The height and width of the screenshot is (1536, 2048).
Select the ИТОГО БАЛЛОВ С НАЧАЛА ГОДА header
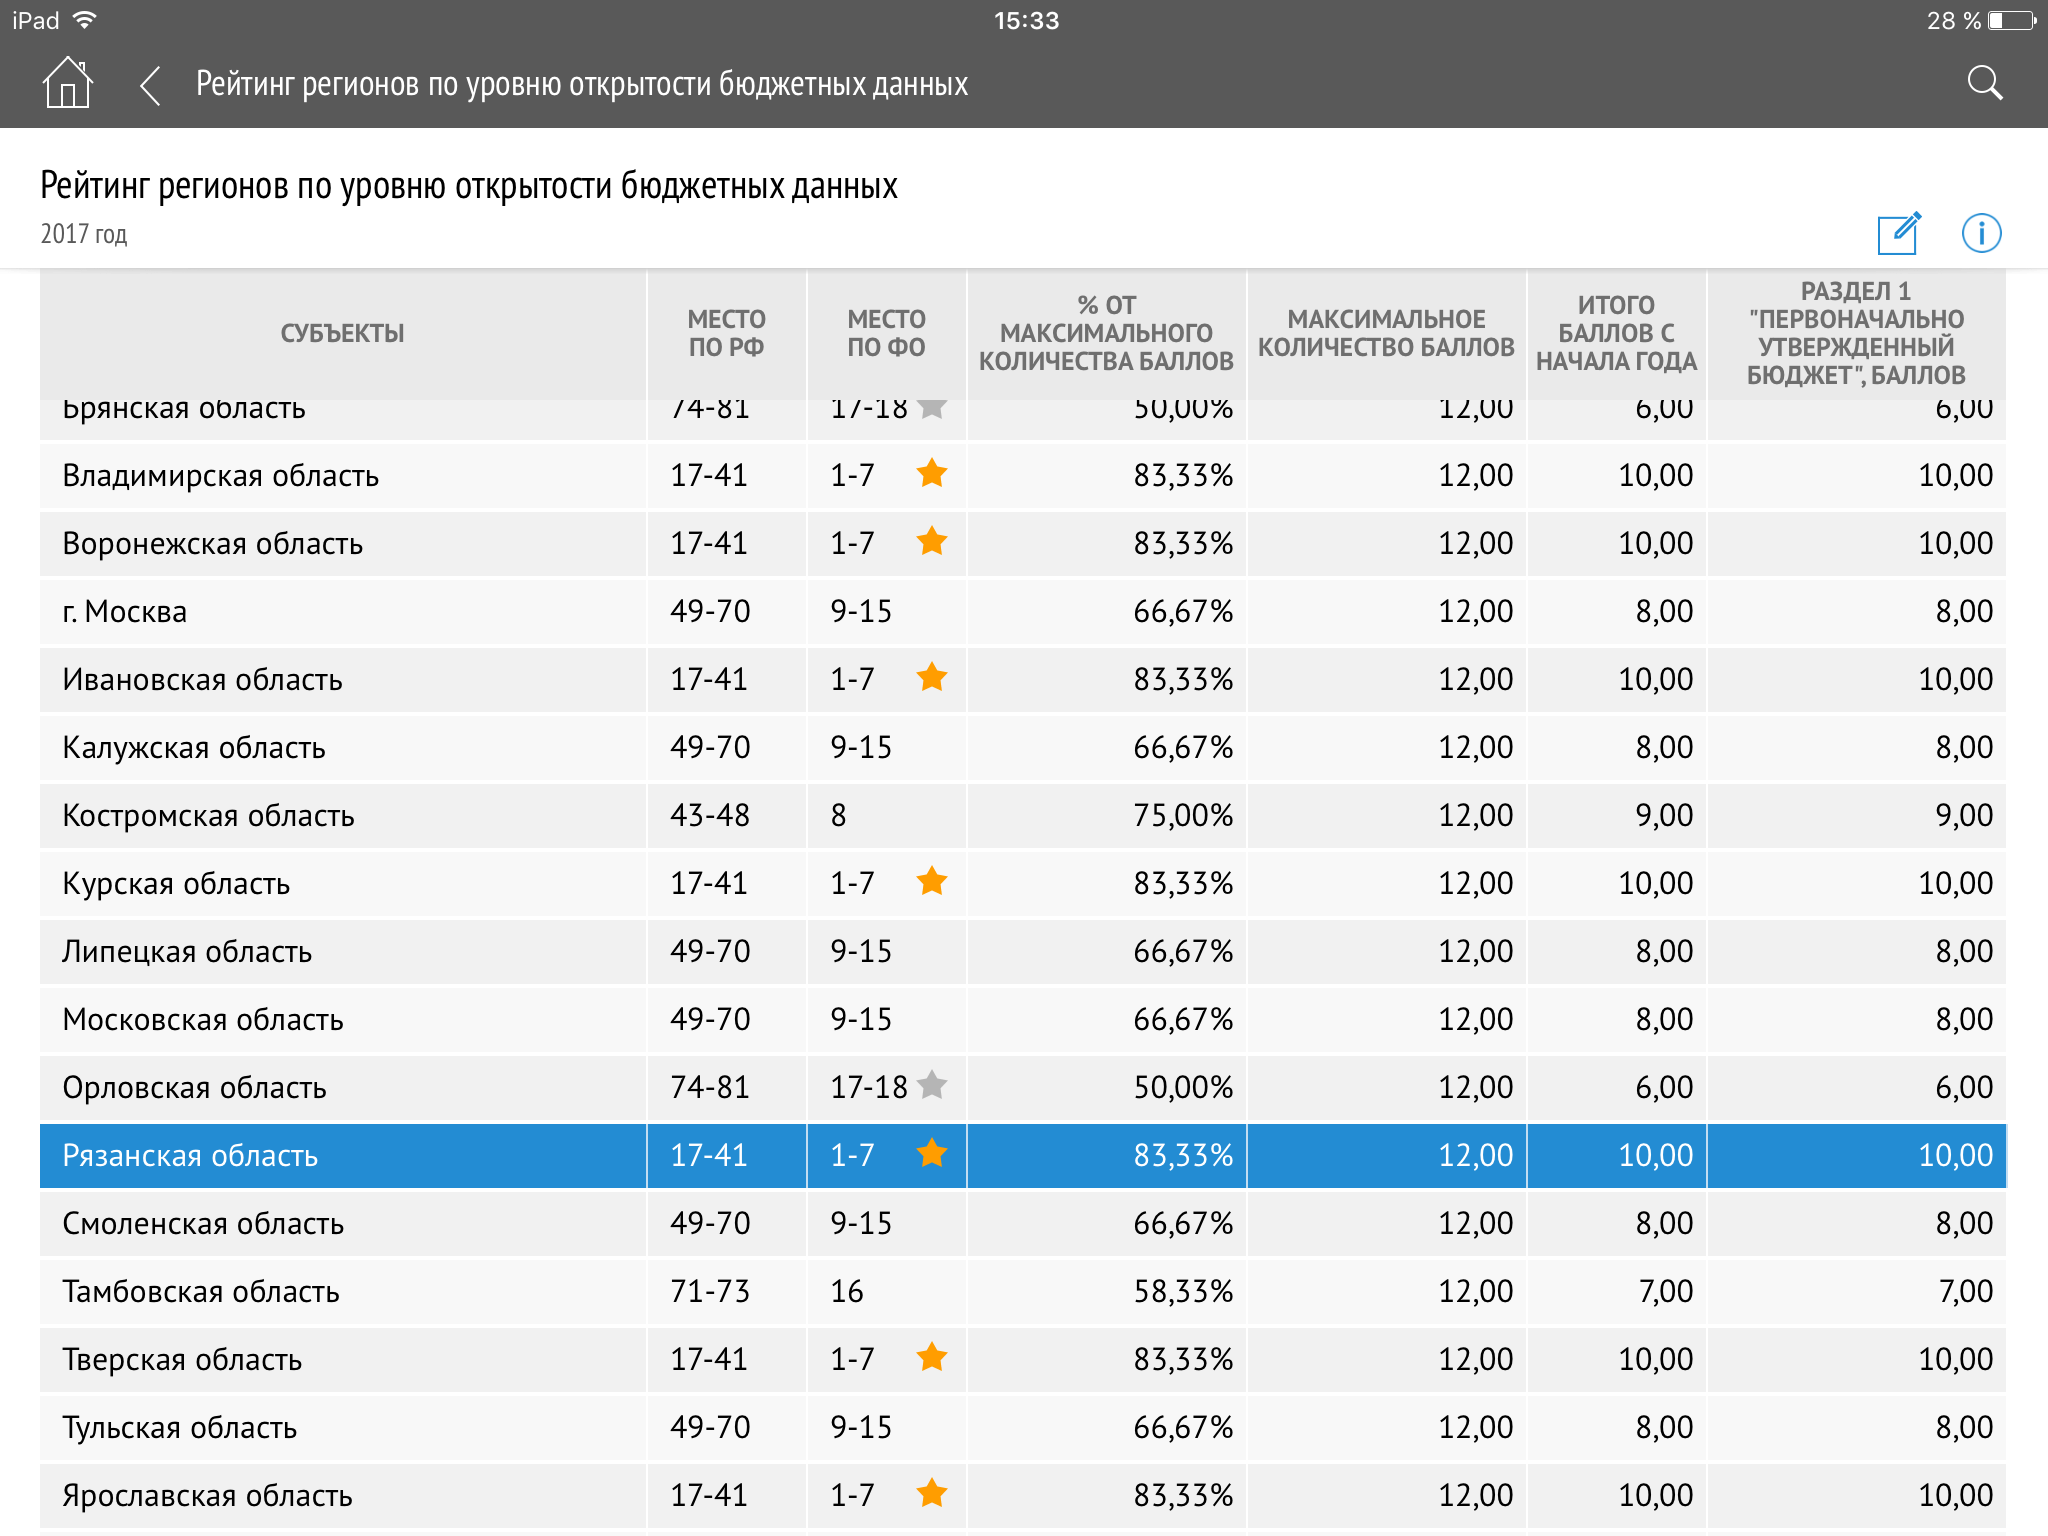[x=1616, y=334]
